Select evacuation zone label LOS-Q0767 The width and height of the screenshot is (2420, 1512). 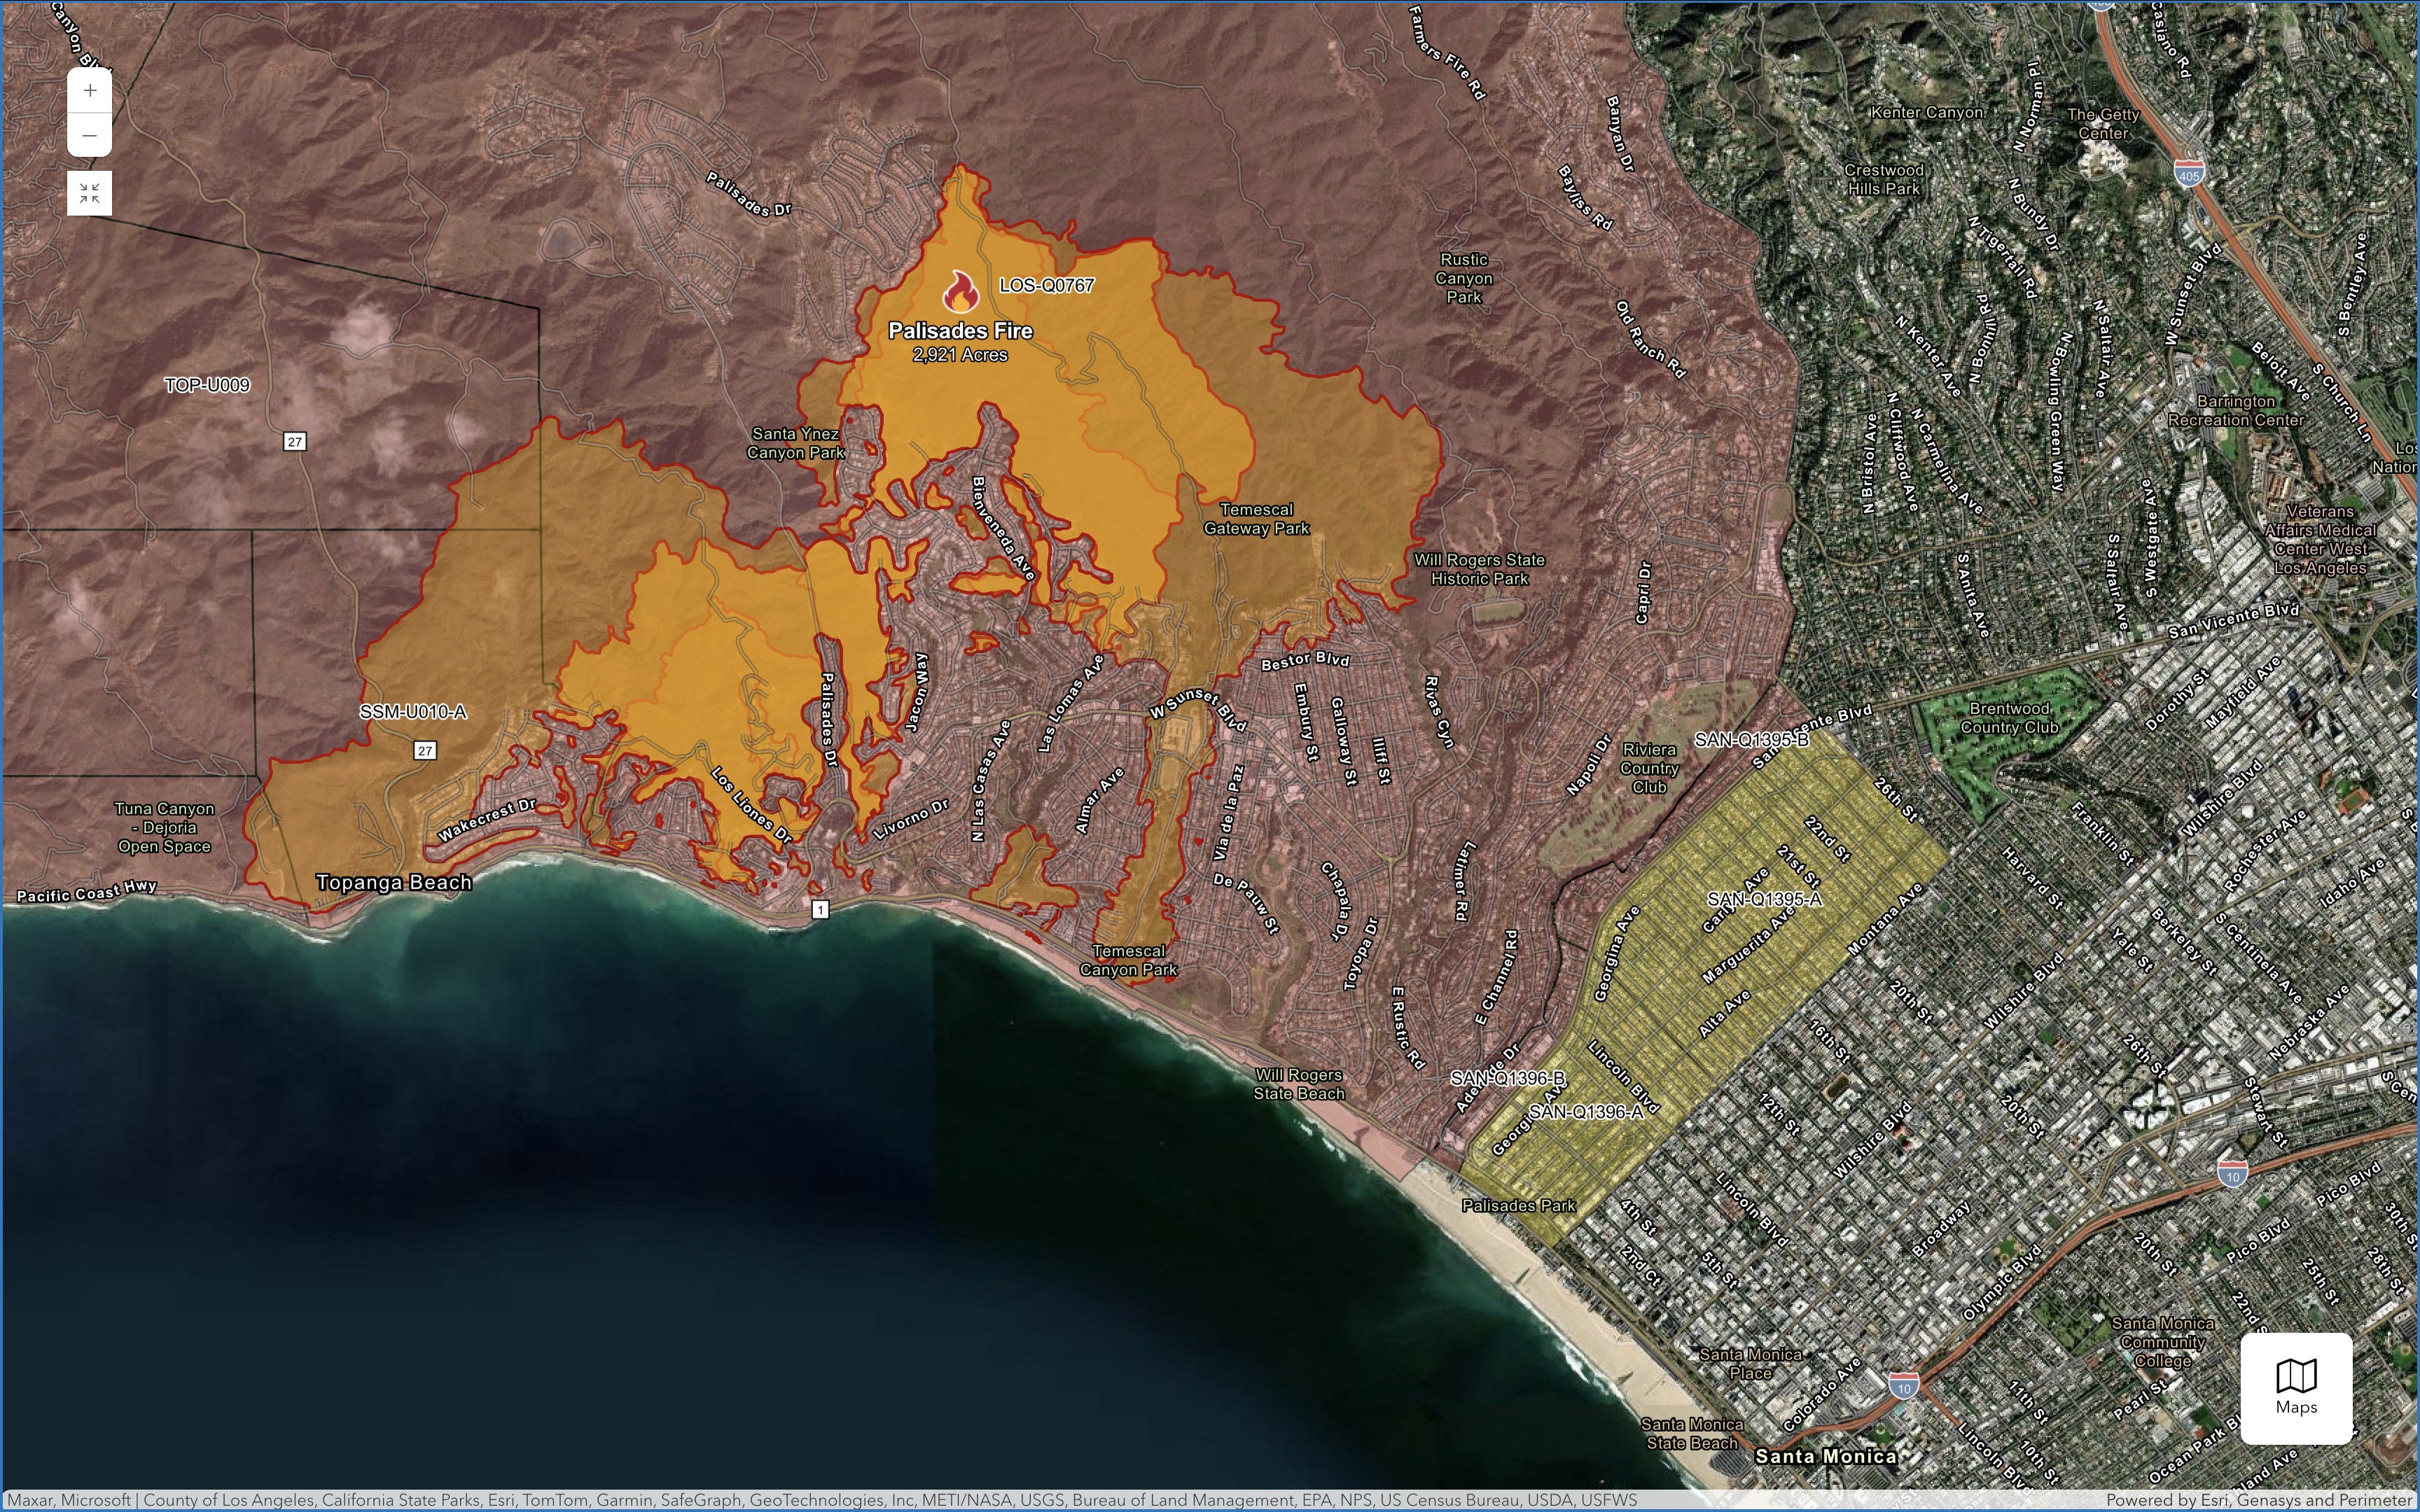(x=1046, y=285)
